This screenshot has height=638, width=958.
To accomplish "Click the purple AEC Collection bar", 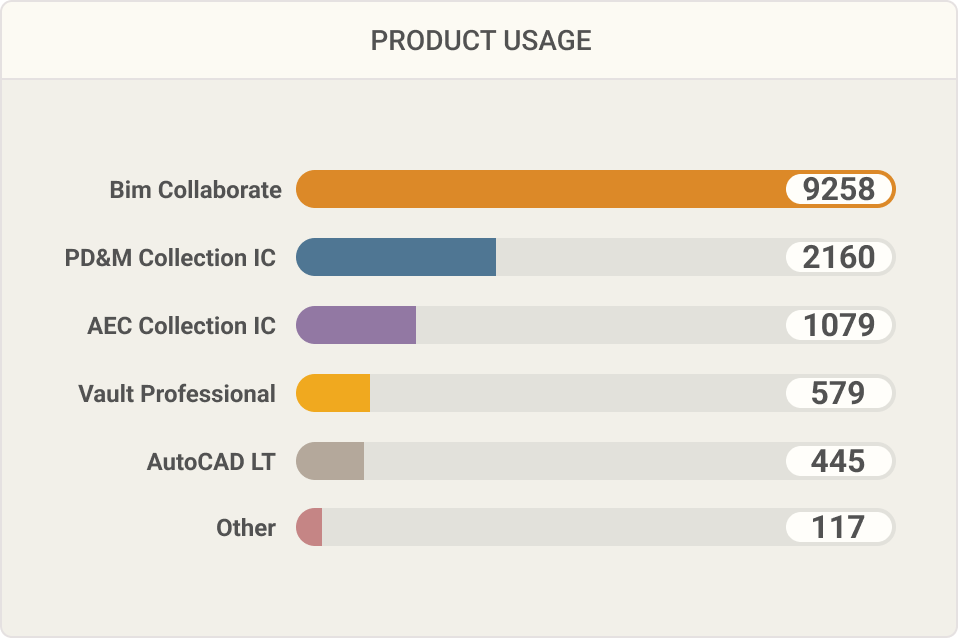I will 356,324.
